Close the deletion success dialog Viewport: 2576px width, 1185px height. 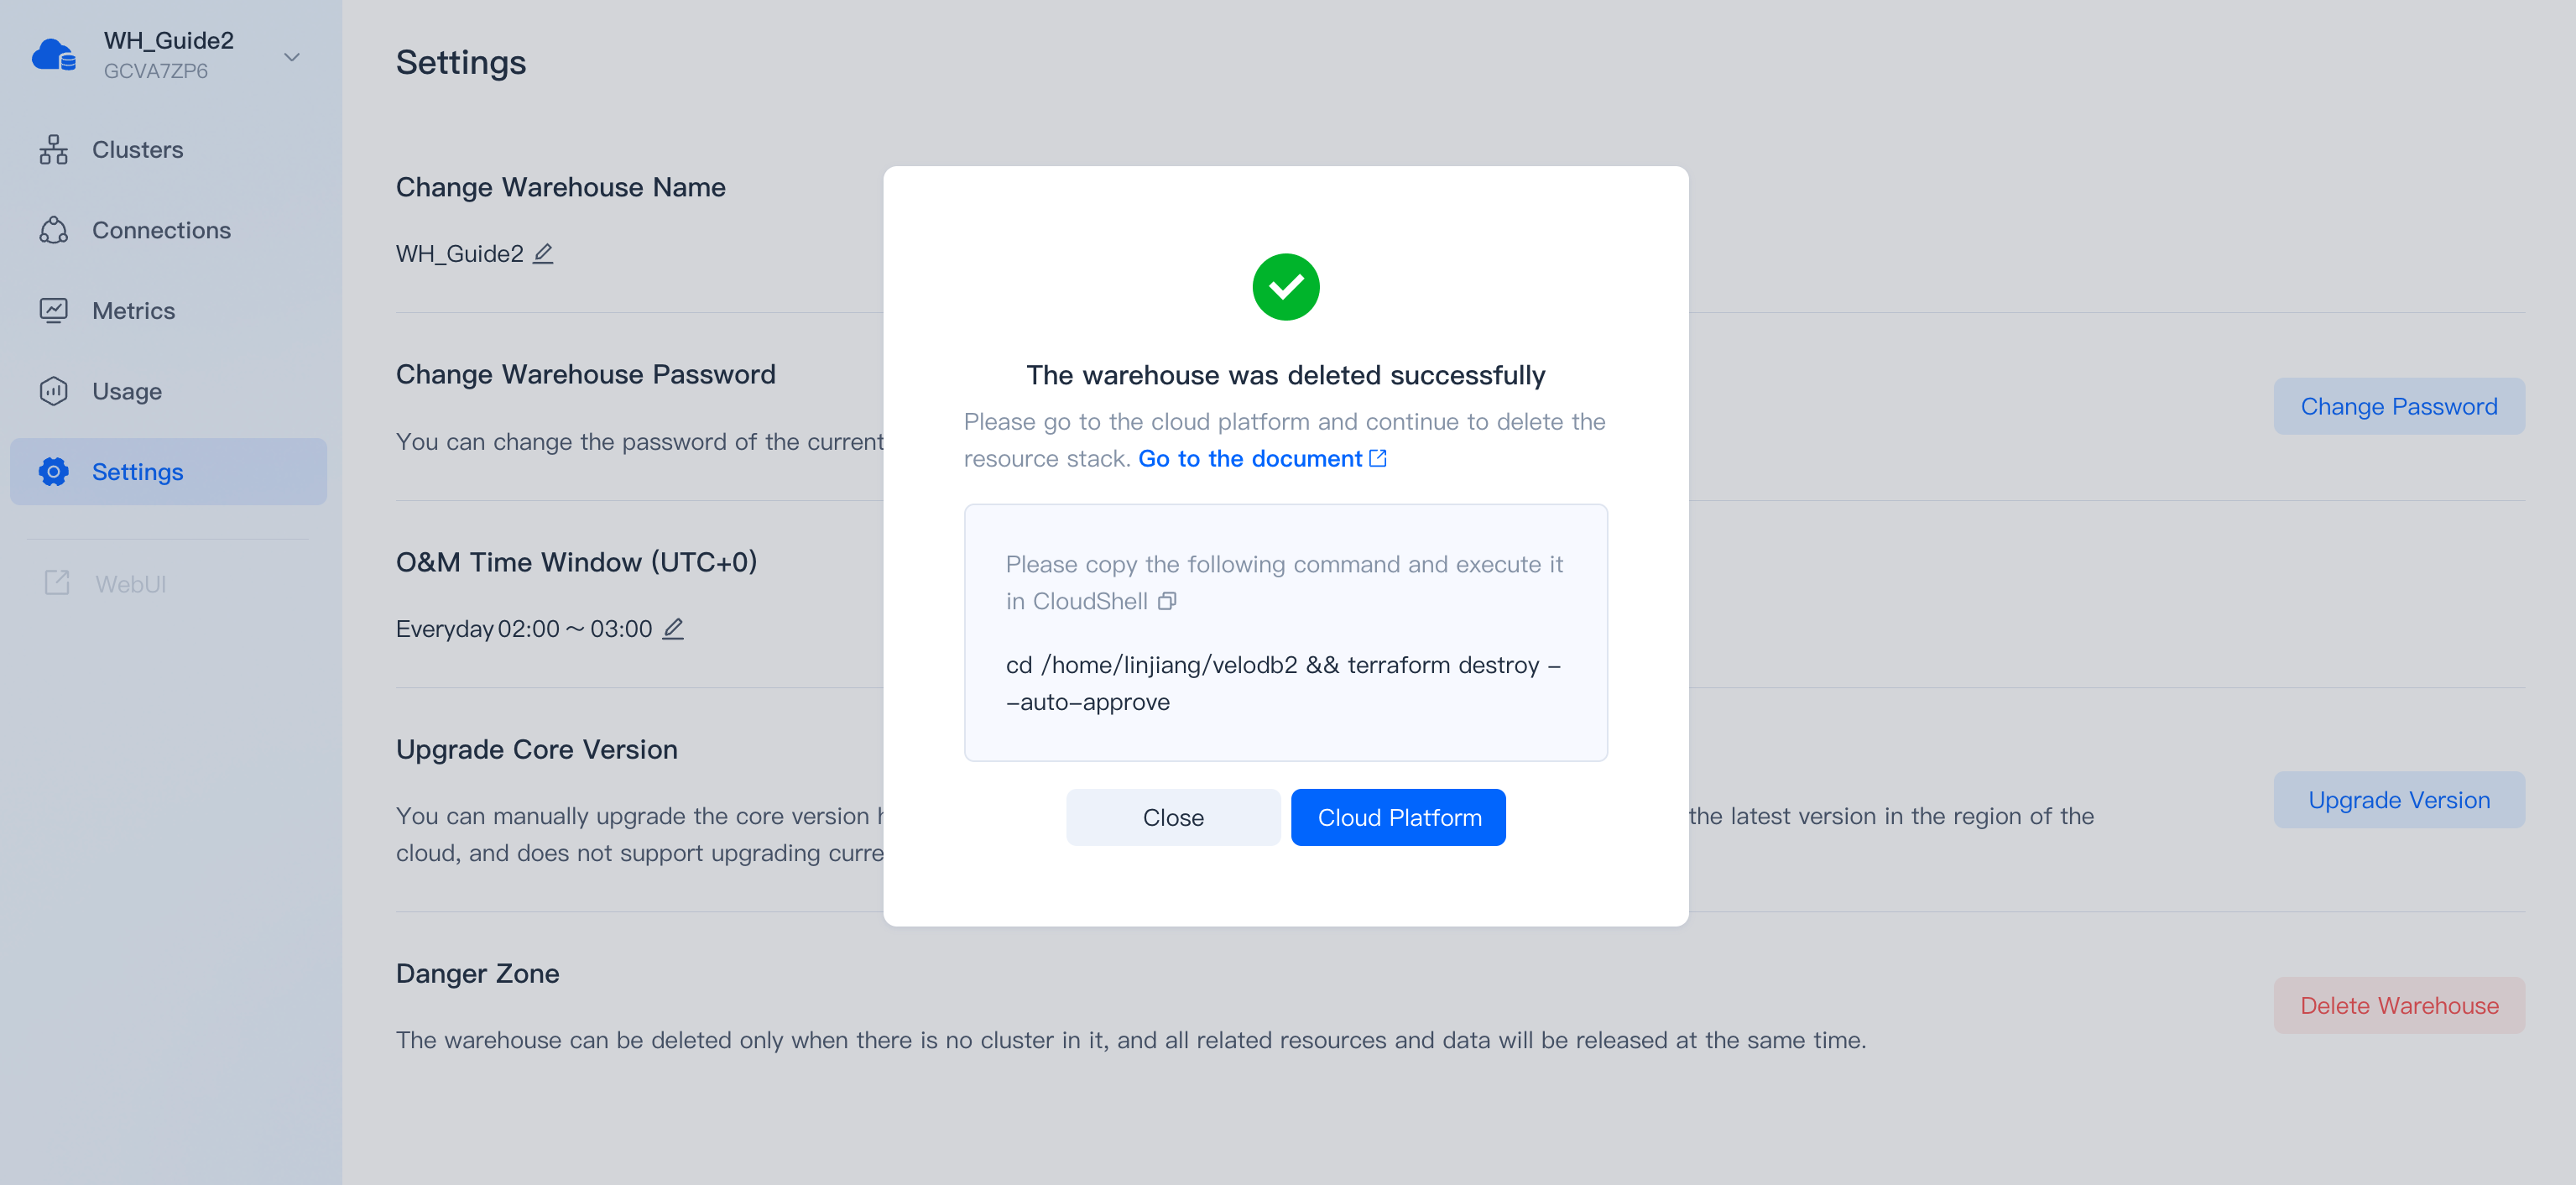point(1173,817)
